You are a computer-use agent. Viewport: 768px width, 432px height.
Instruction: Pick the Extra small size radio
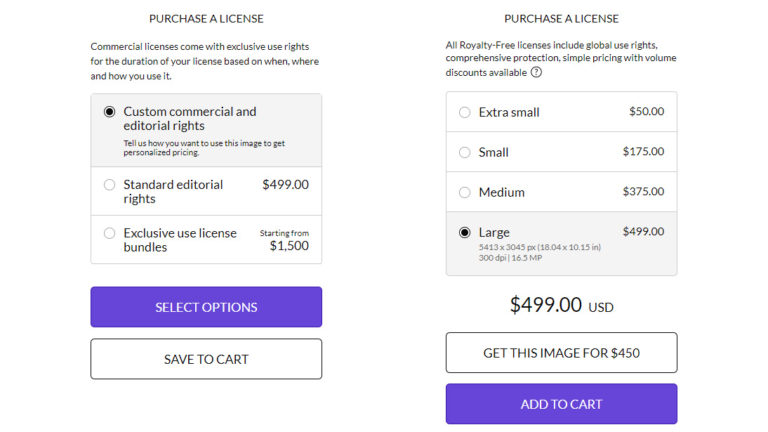coord(465,112)
